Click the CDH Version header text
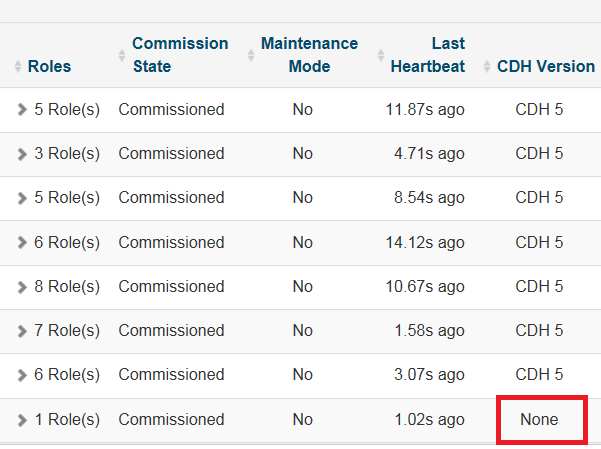This screenshot has width=601, height=449. coord(545,67)
